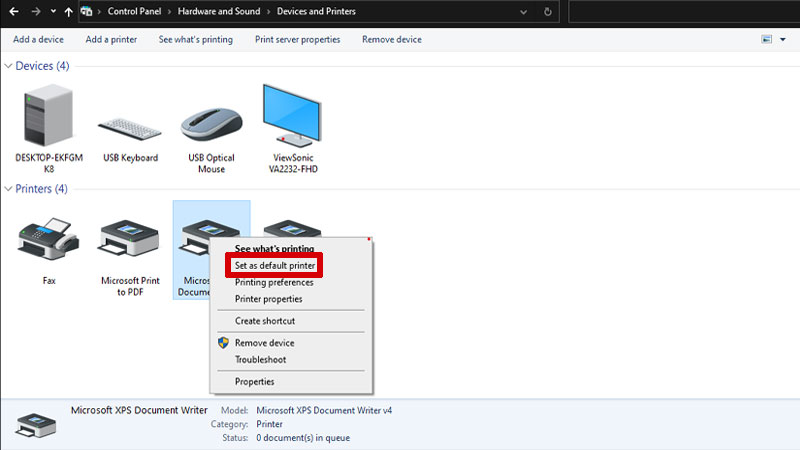Collapse the Printers group
The image size is (800, 450).
click(8, 189)
